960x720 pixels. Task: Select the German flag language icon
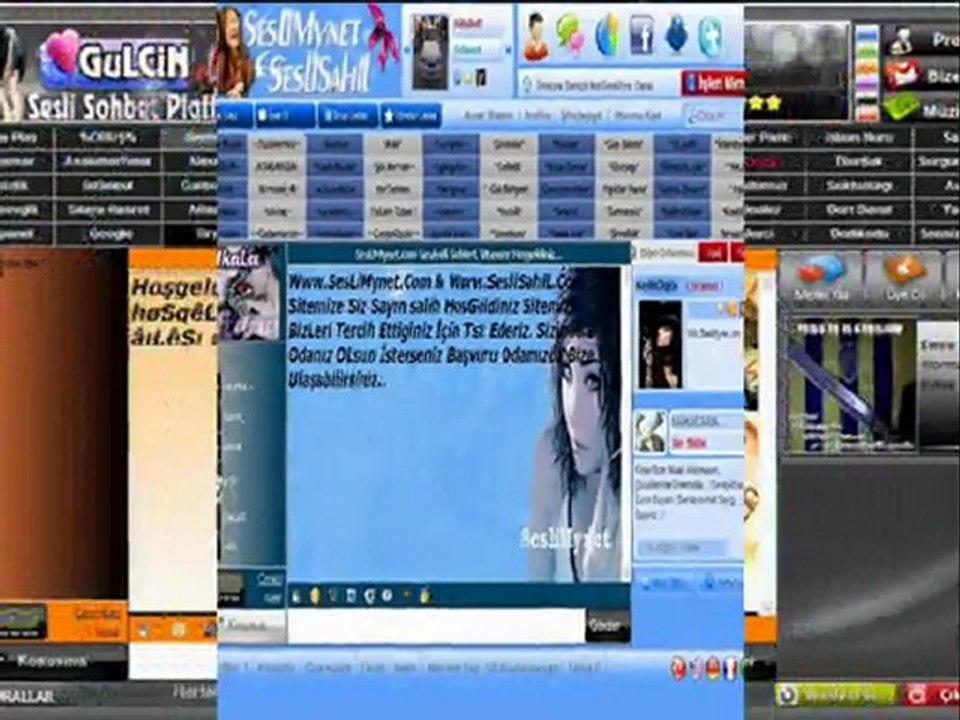pyautogui.click(x=713, y=669)
